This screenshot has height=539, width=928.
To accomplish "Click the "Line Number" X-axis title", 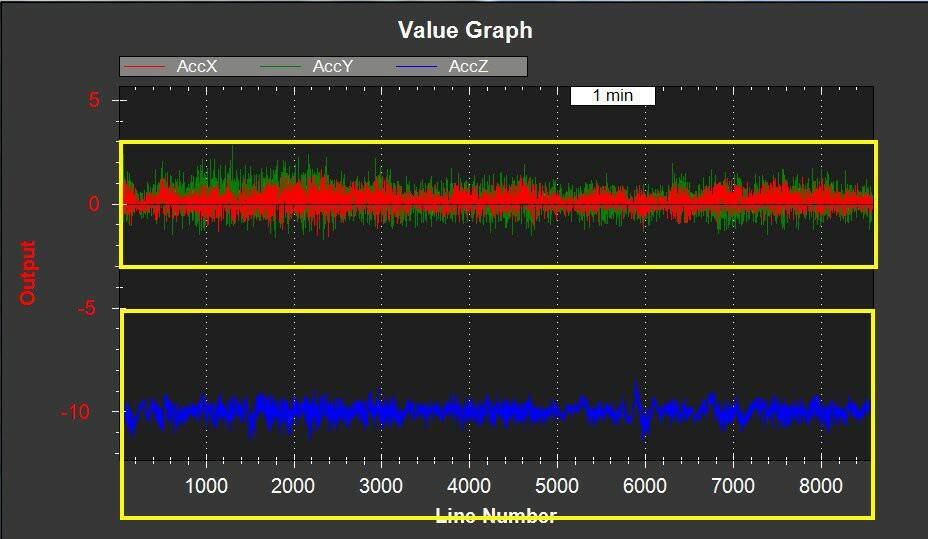I will tap(496, 516).
